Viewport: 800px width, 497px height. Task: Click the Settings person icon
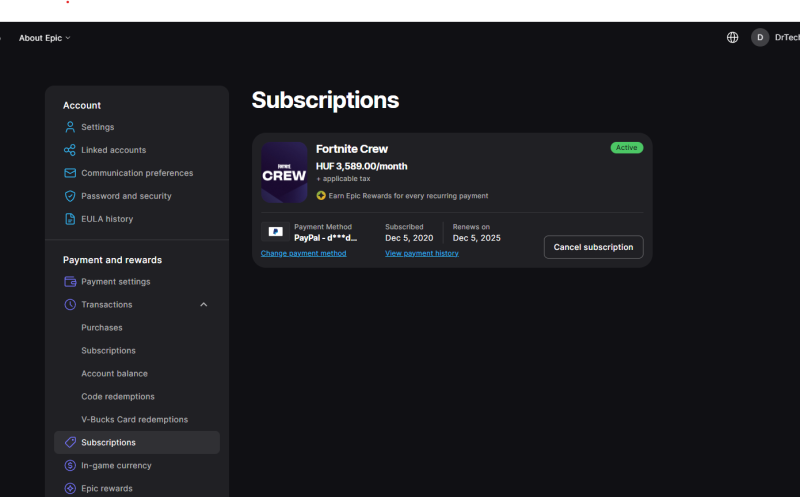(x=70, y=127)
